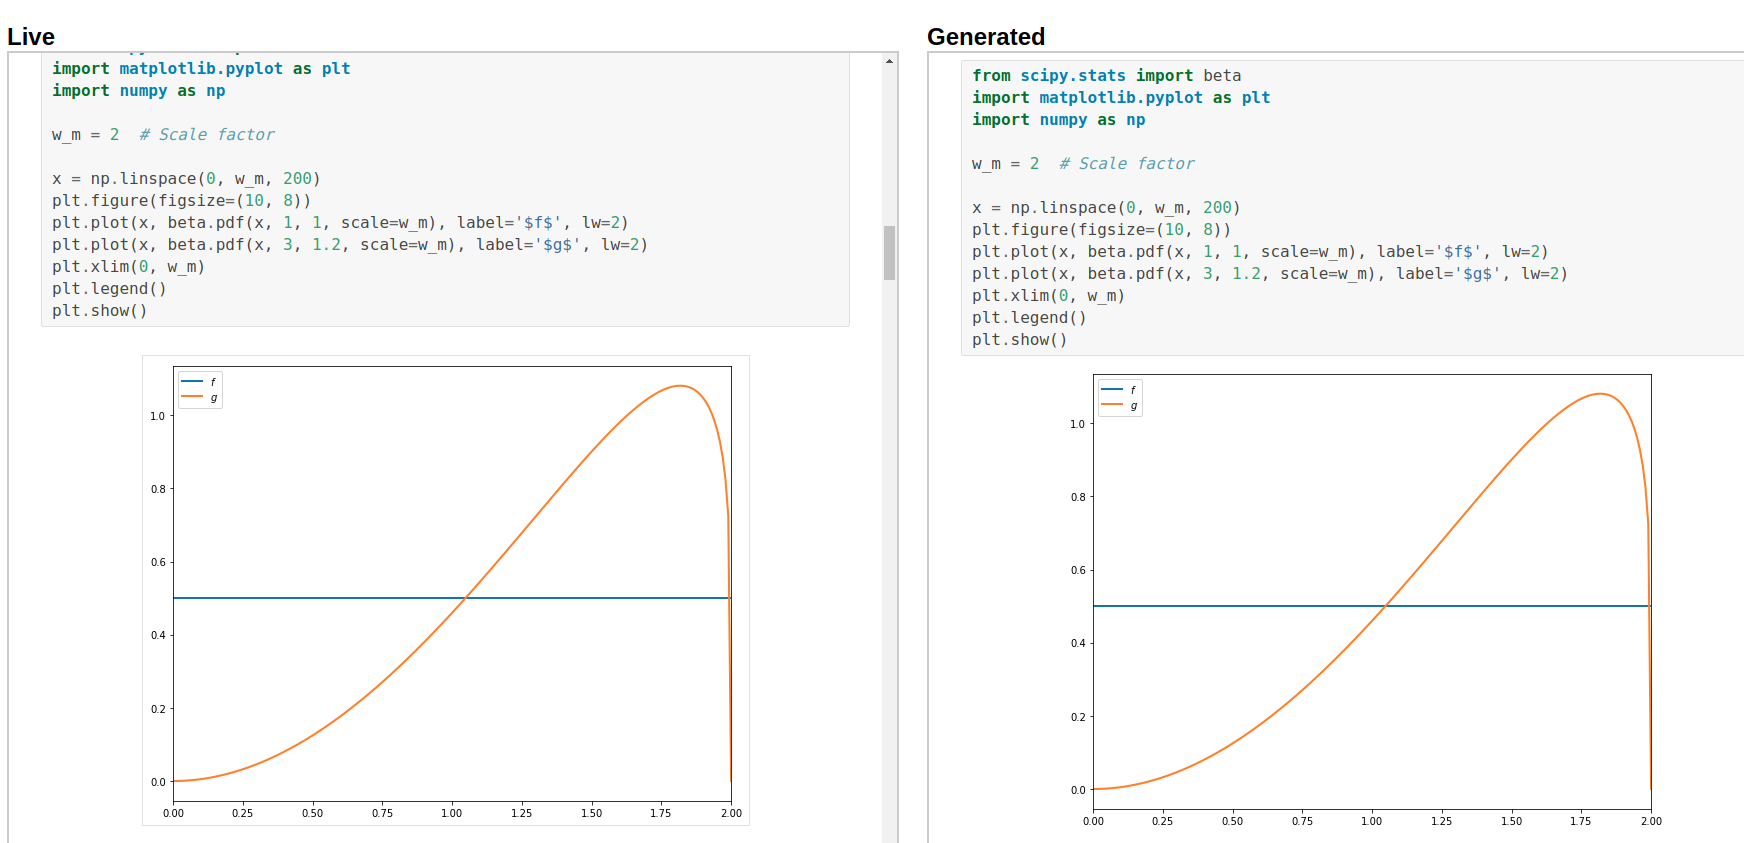Click "import numpy as np" in the Generated panel
The height and width of the screenshot is (843, 1744).
[1058, 120]
